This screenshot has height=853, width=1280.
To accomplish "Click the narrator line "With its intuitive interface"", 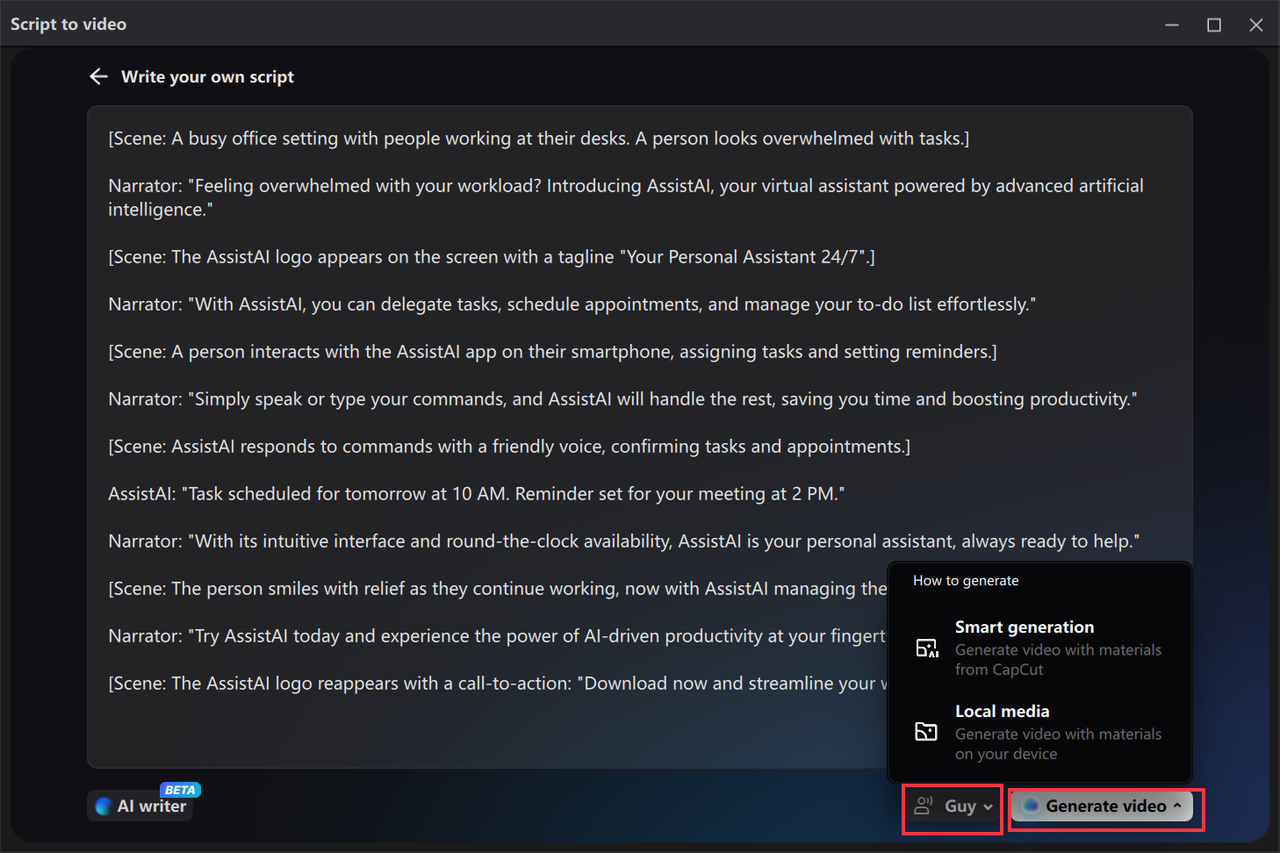I will point(625,541).
